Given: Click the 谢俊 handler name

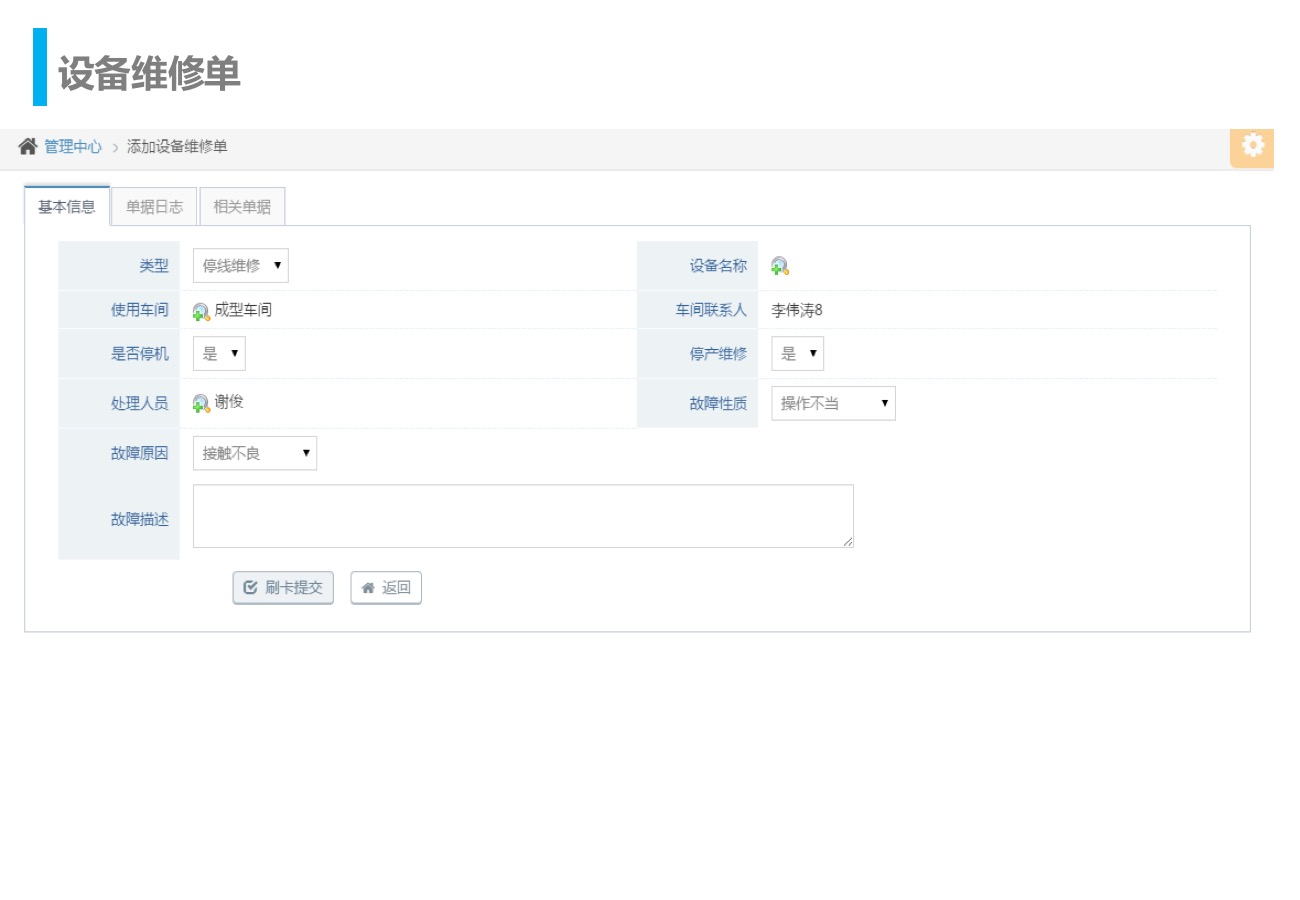Looking at the screenshot, I should click(229, 402).
